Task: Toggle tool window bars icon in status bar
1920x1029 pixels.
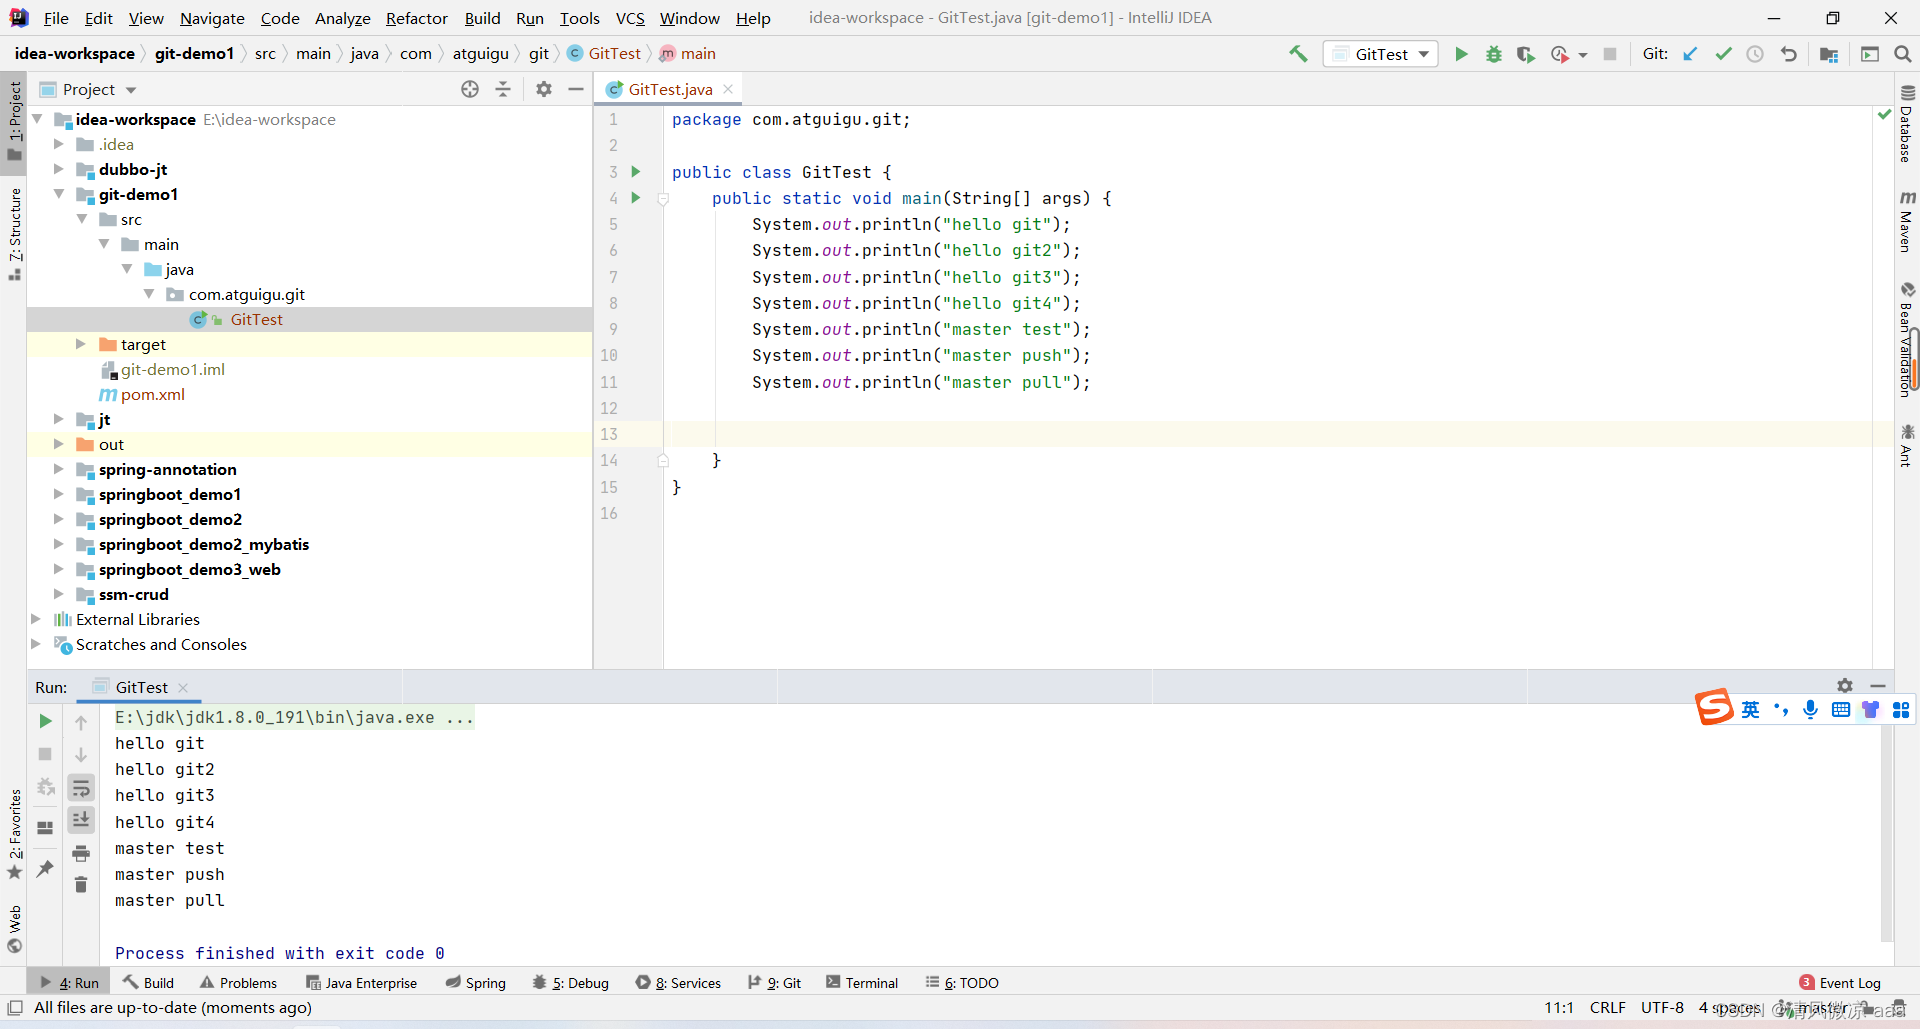Action: (x=15, y=1008)
